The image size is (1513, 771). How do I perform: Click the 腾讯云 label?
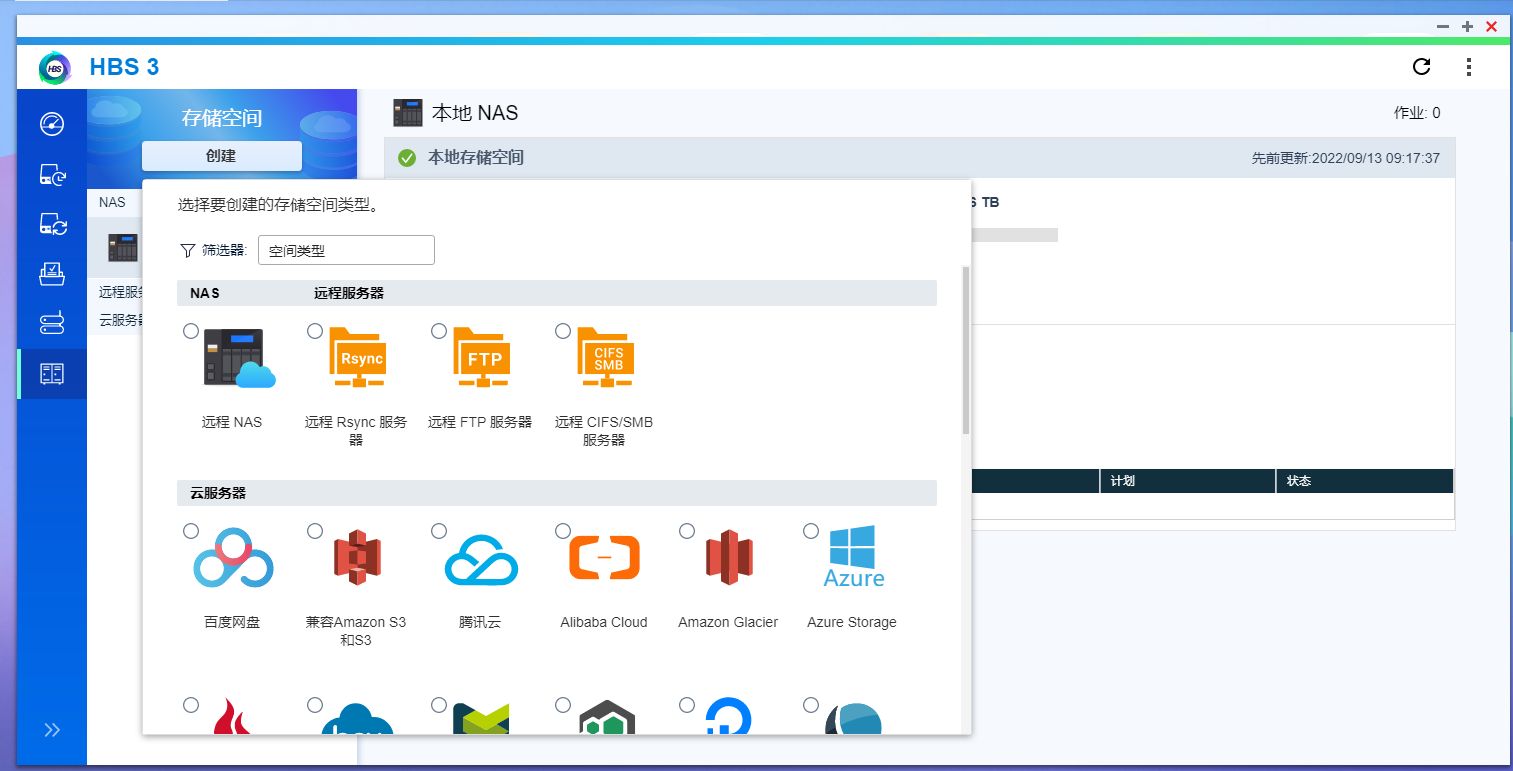pyautogui.click(x=480, y=622)
